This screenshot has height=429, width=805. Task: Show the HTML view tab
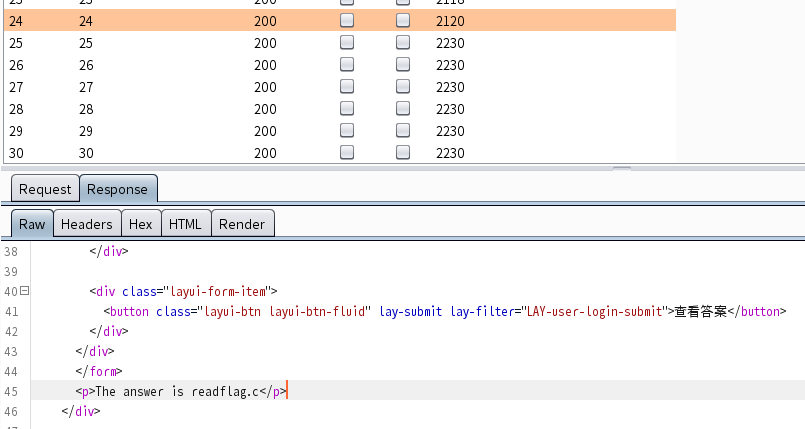click(x=185, y=224)
